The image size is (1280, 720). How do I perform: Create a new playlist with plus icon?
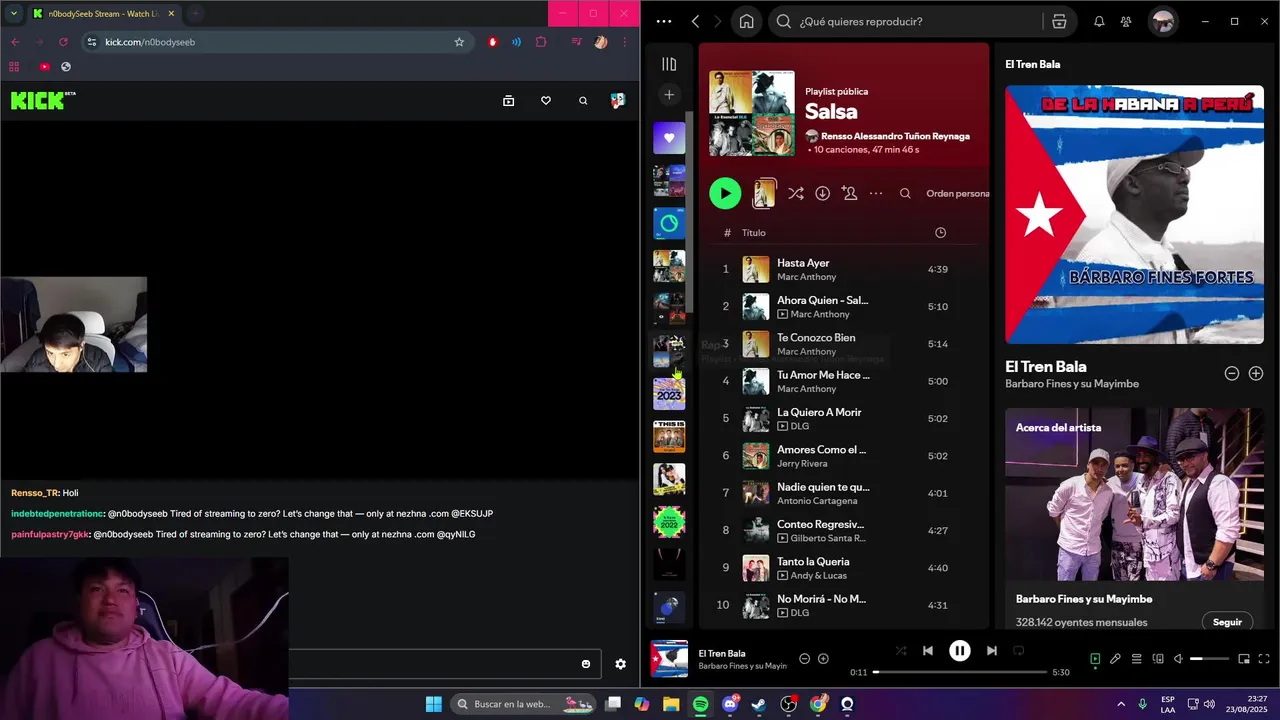click(x=669, y=95)
